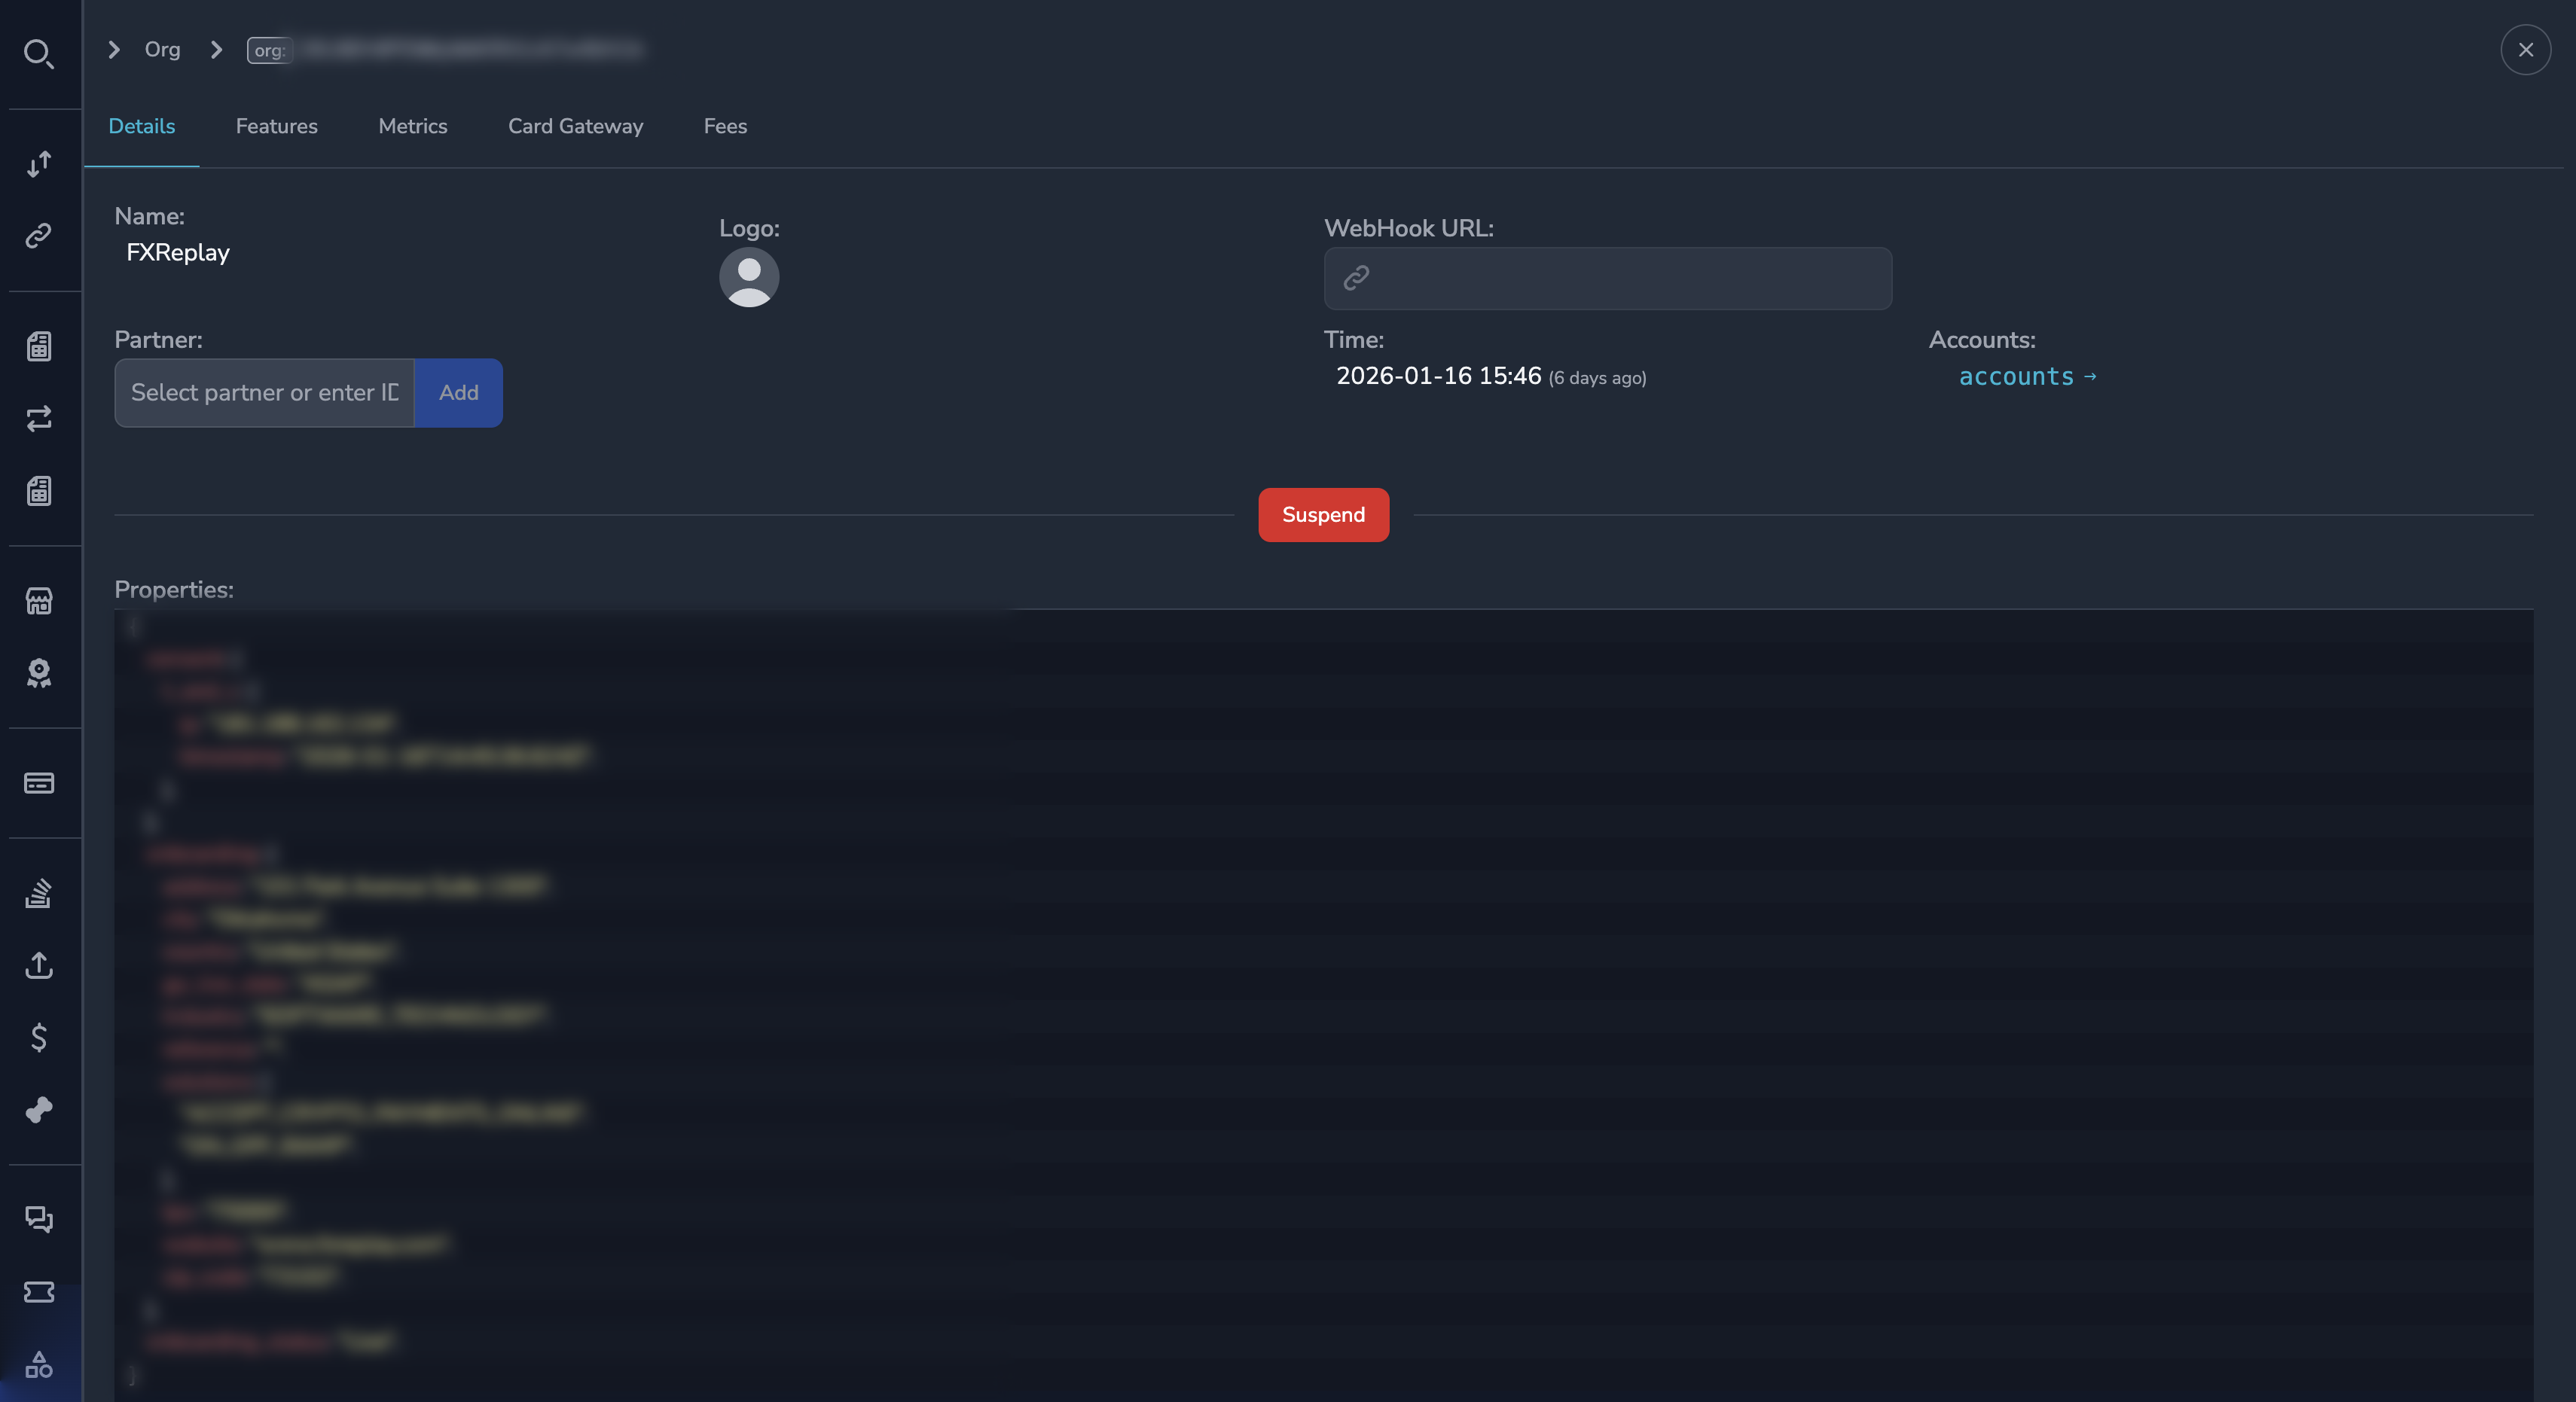Screen dimensions: 2576x1402
Task: Follow the accounts link
Action: pos(2027,377)
